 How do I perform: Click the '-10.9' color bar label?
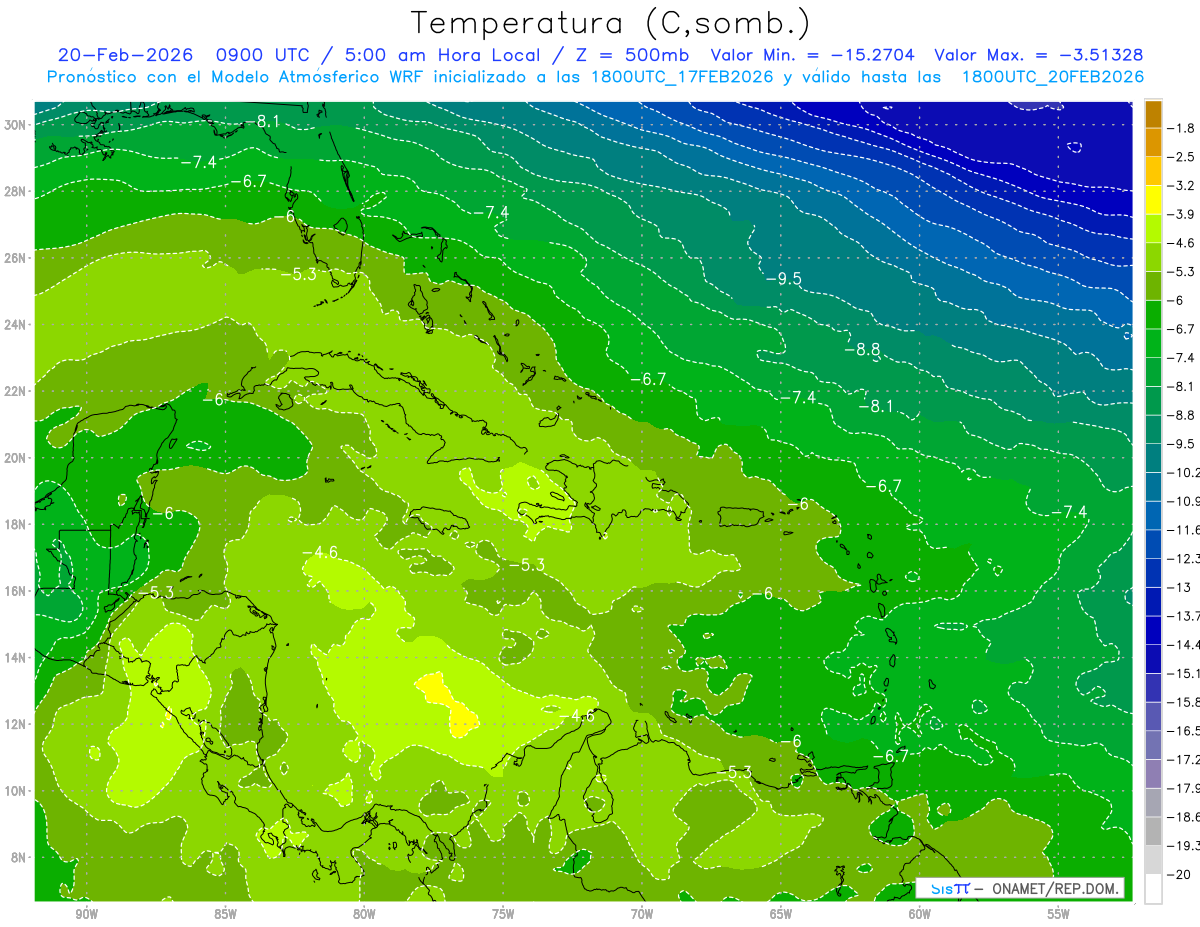pyautogui.click(x=1183, y=501)
